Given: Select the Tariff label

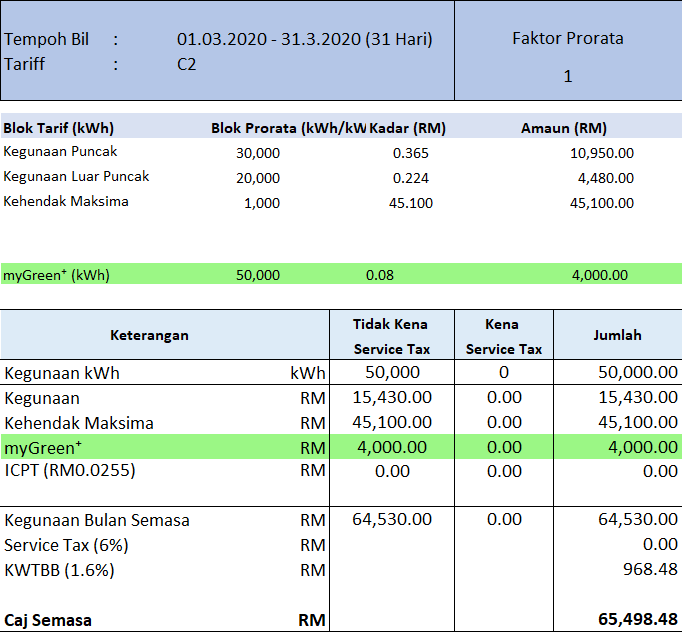Looking at the screenshot, I should point(24,64).
